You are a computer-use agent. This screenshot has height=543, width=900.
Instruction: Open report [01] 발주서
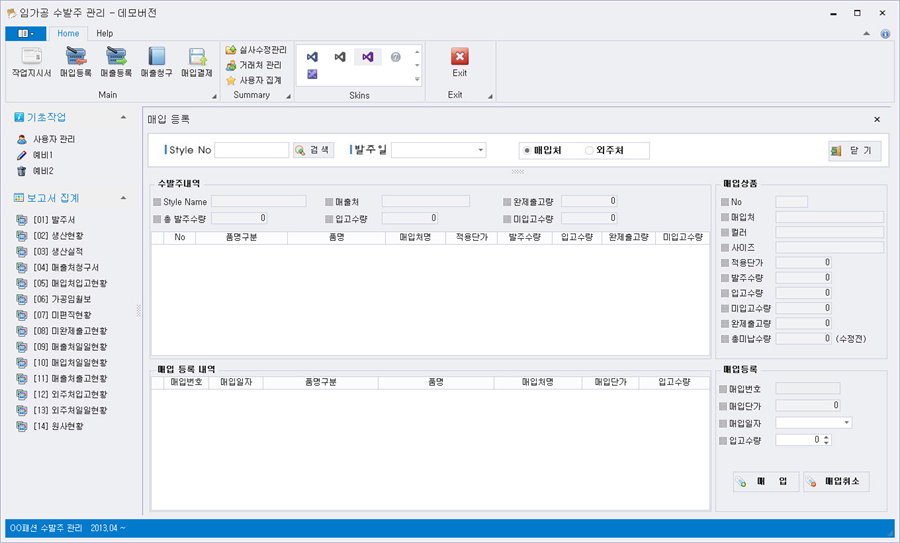point(46,220)
